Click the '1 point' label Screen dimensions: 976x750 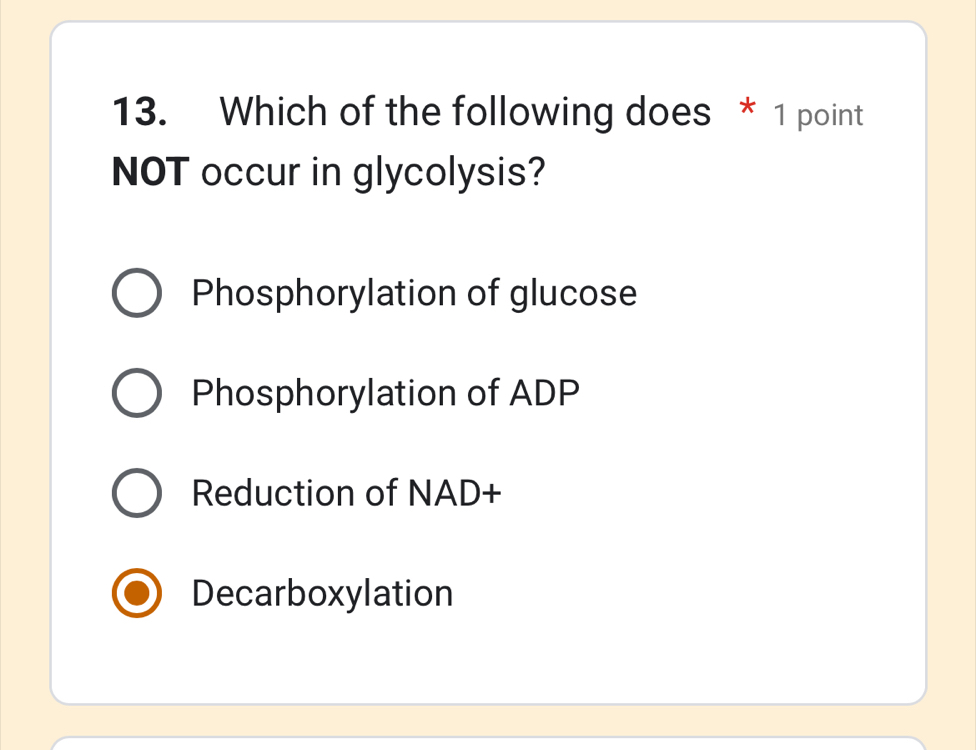pyautogui.click(x=816, y=115)
